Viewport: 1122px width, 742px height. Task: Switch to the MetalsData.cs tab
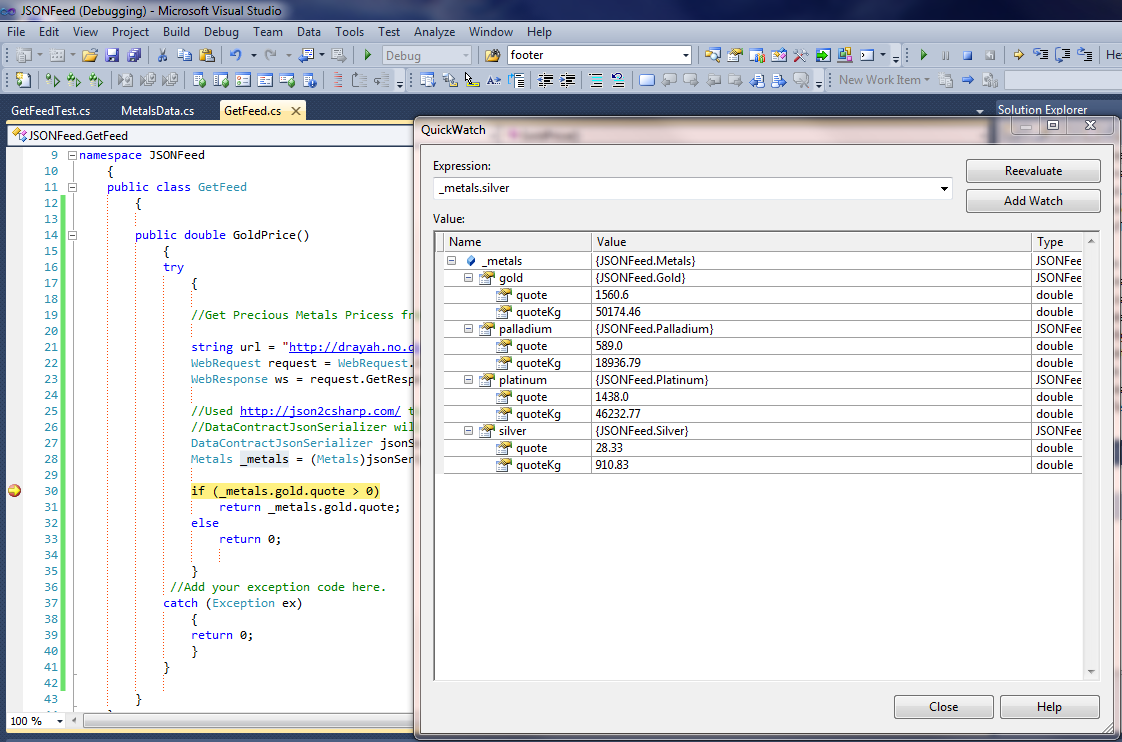[157, 111]
